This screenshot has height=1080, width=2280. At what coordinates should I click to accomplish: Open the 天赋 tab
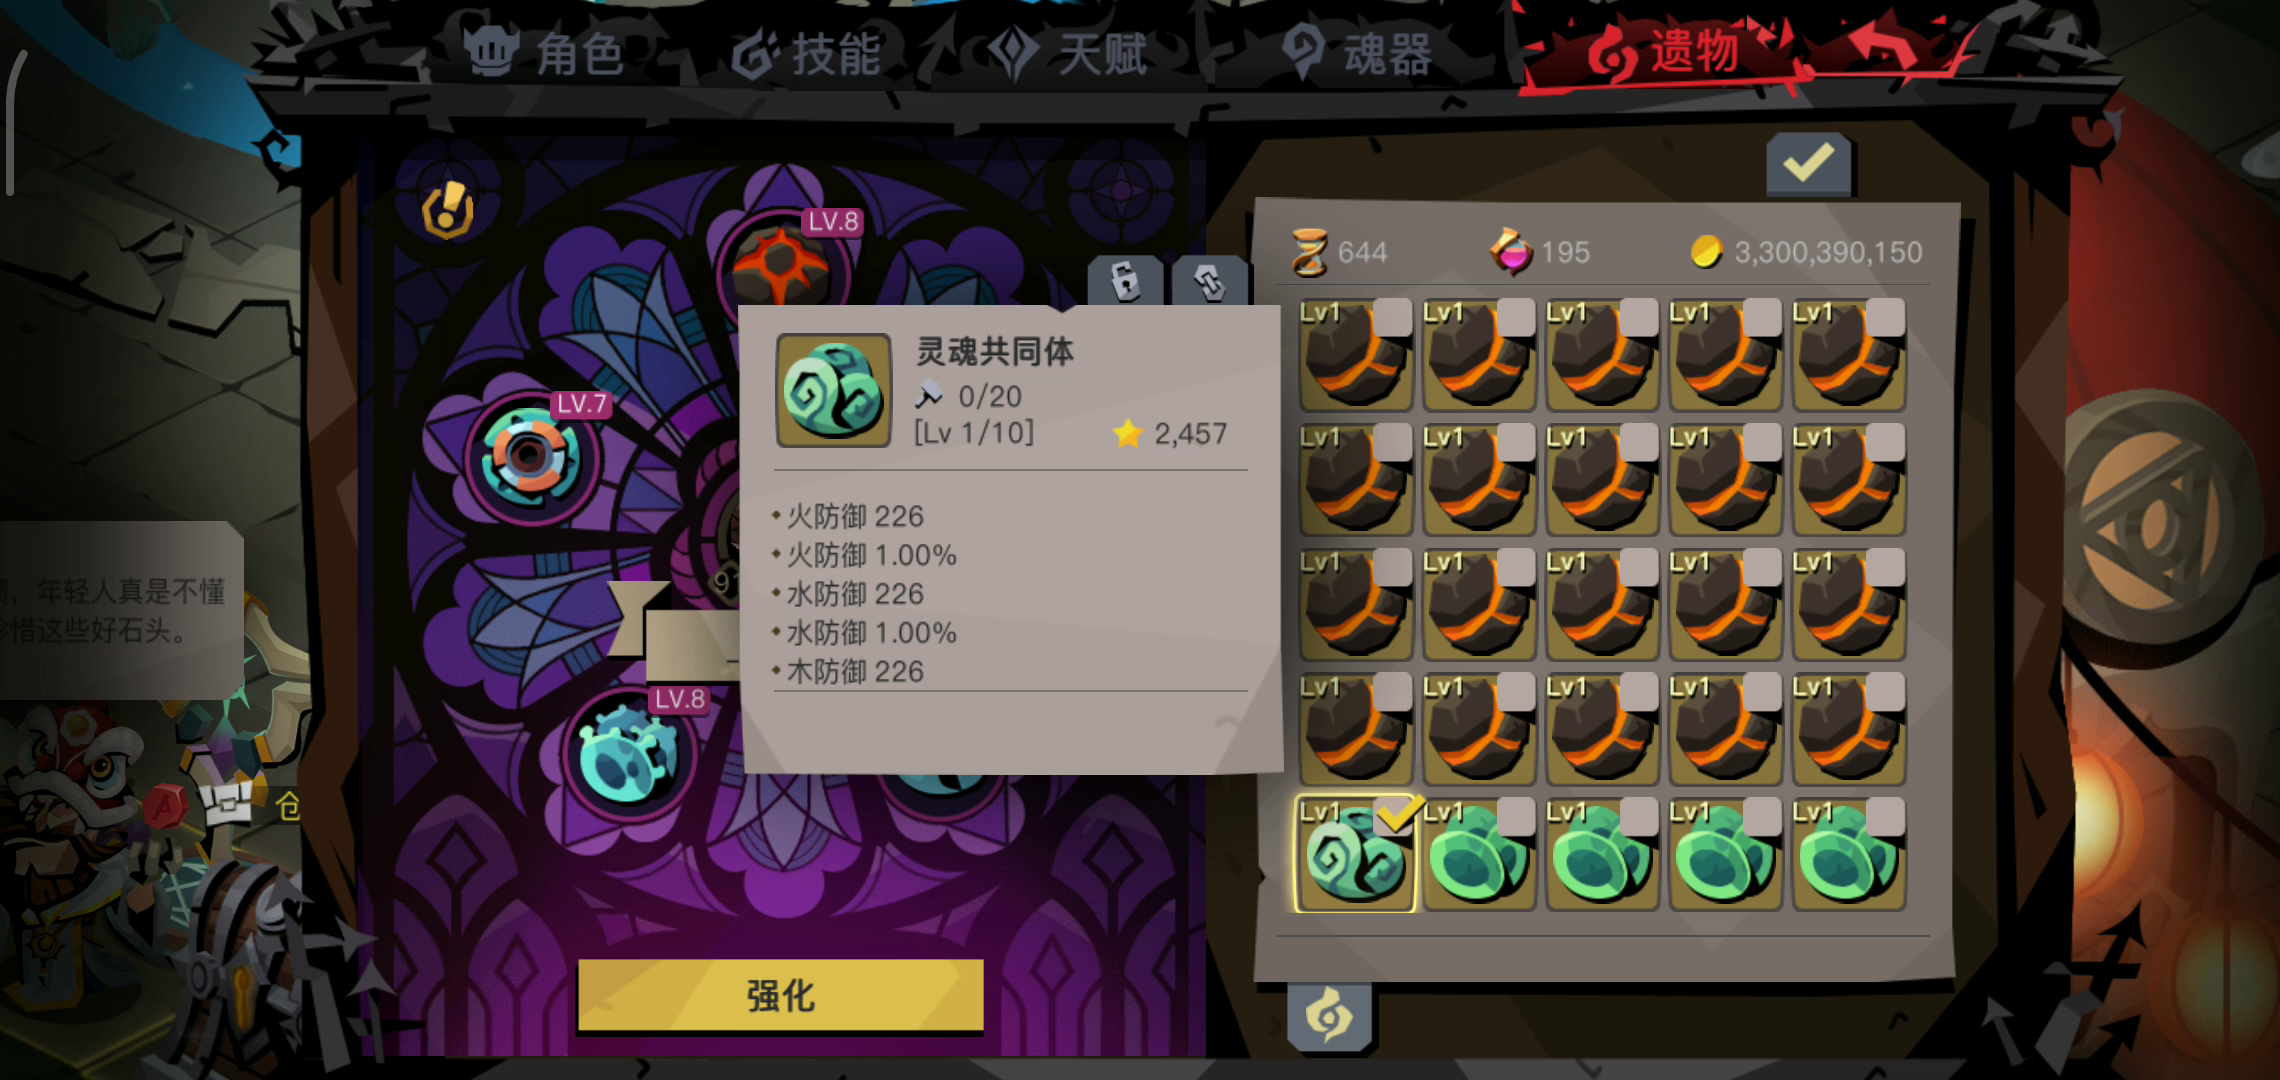pyautogui.click(x=1068, y=53)
